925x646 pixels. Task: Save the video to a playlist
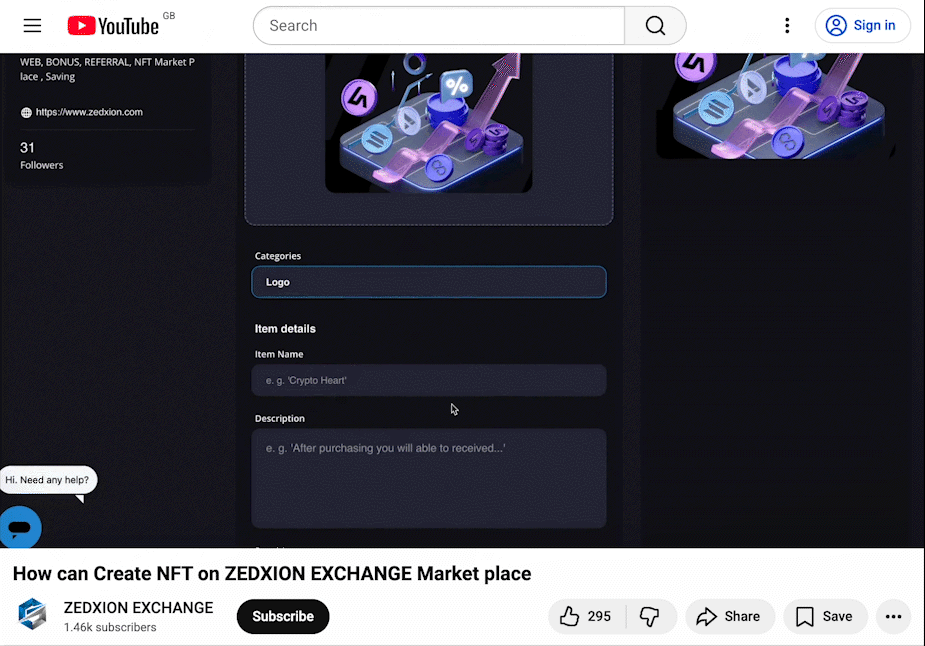click(x=825, y=616)
